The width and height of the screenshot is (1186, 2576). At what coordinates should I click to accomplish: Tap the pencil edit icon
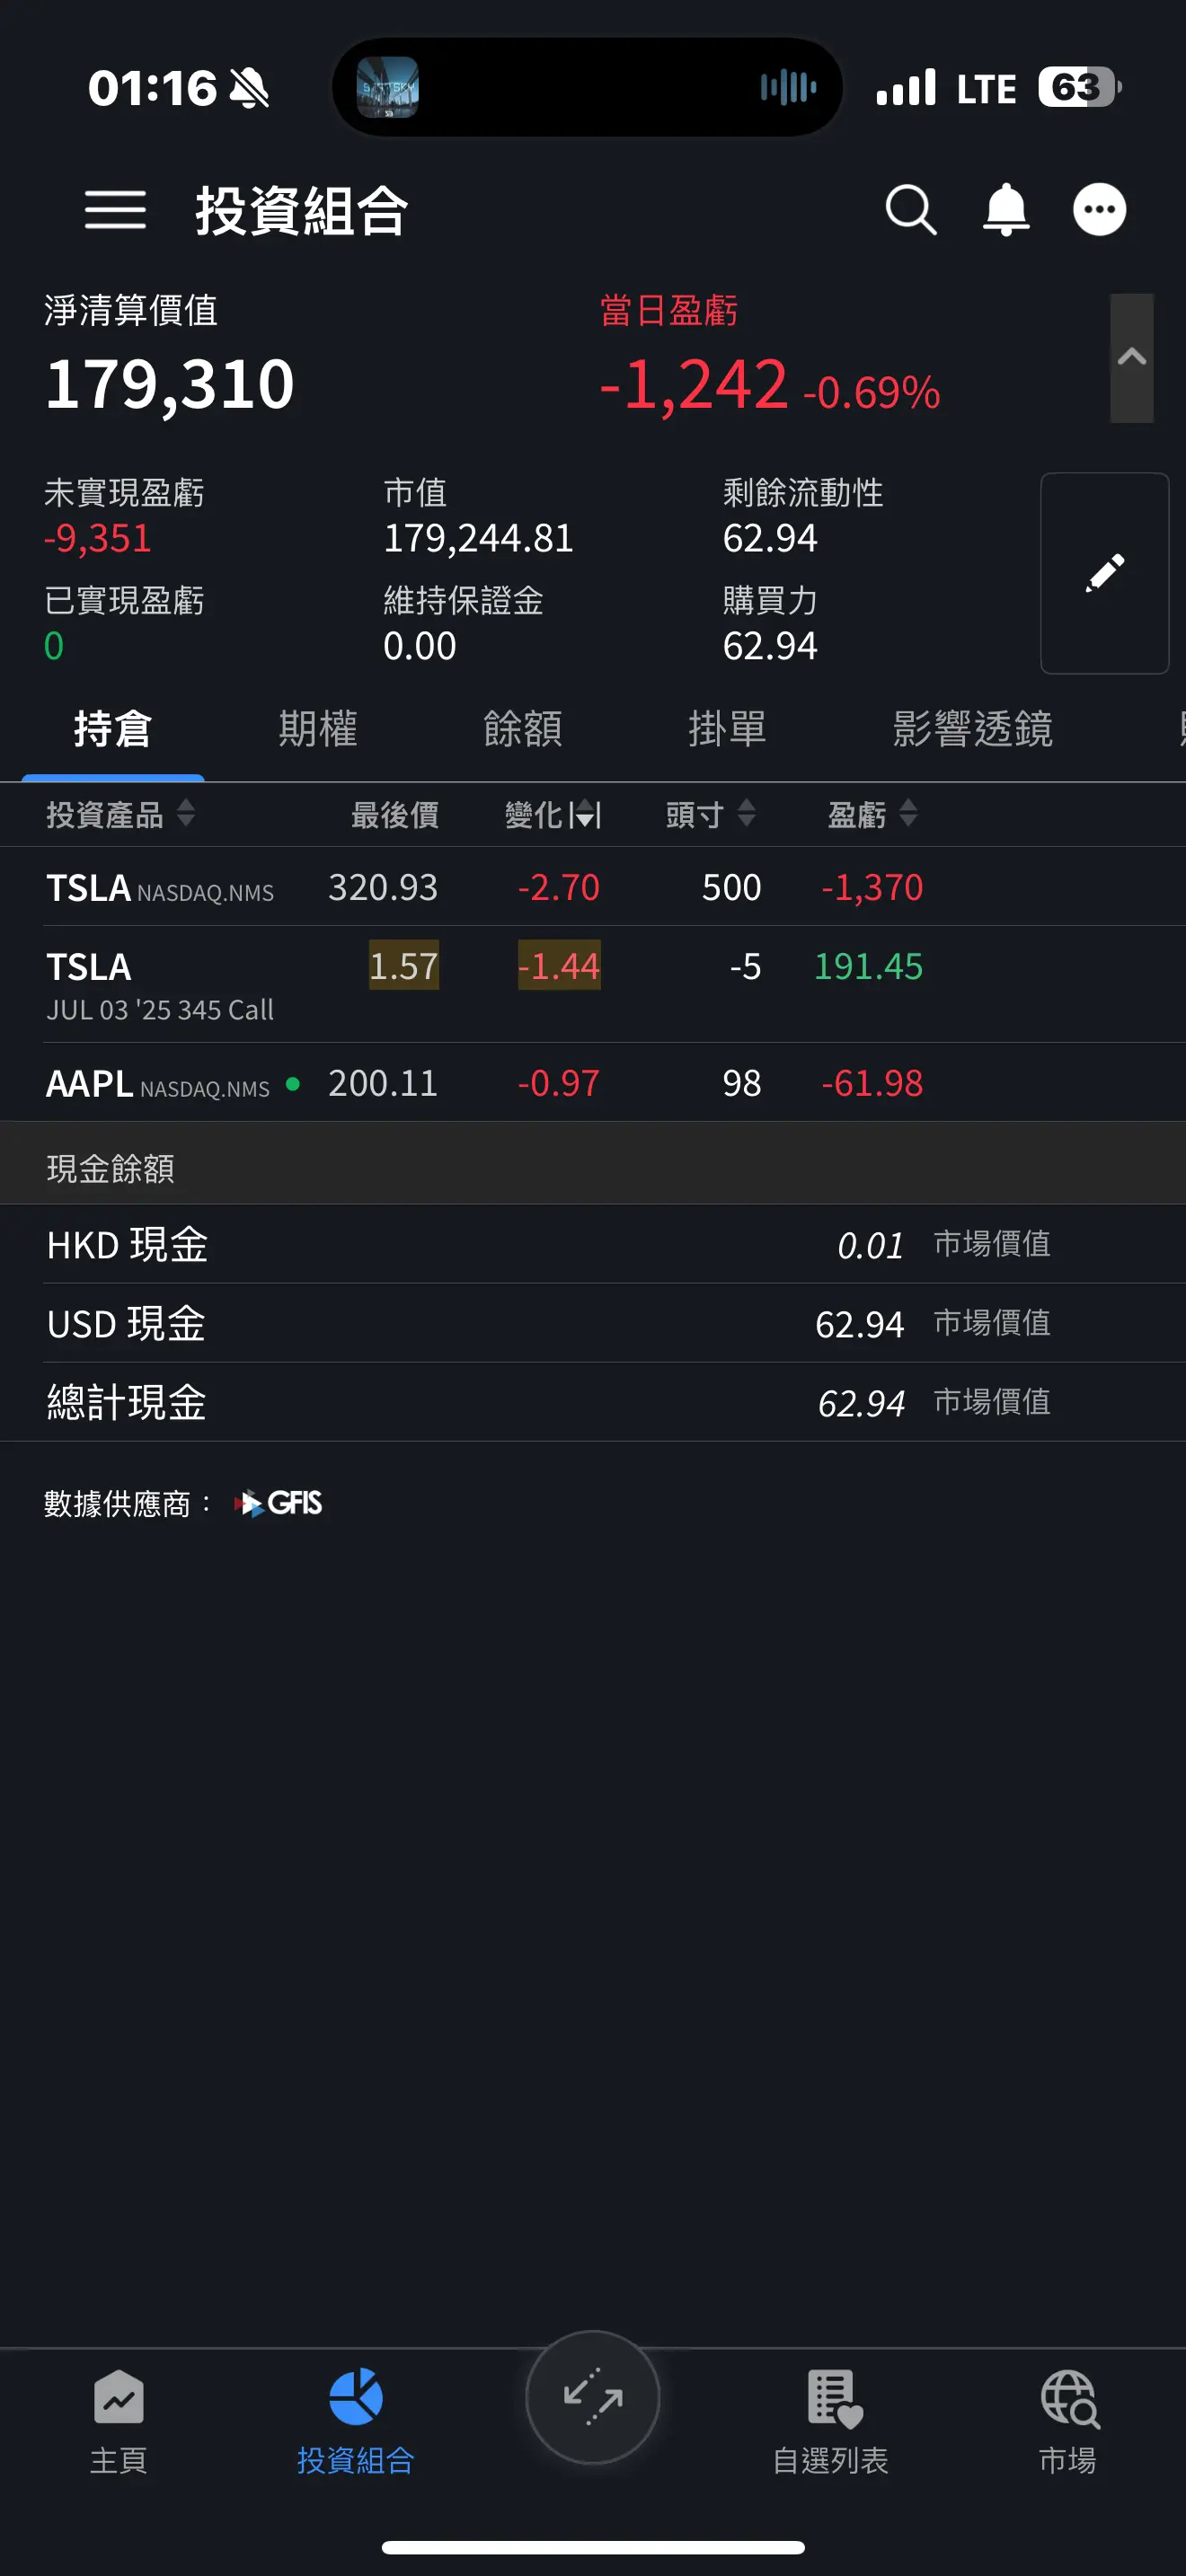click(x=1104, y=573)
